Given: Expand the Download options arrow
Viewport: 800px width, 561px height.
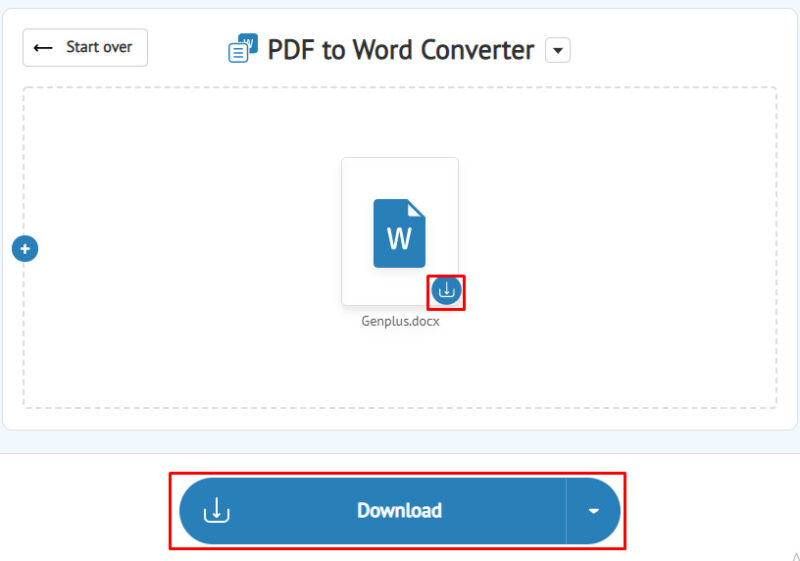Looking at the screenshot, I should tap(593, 511).
